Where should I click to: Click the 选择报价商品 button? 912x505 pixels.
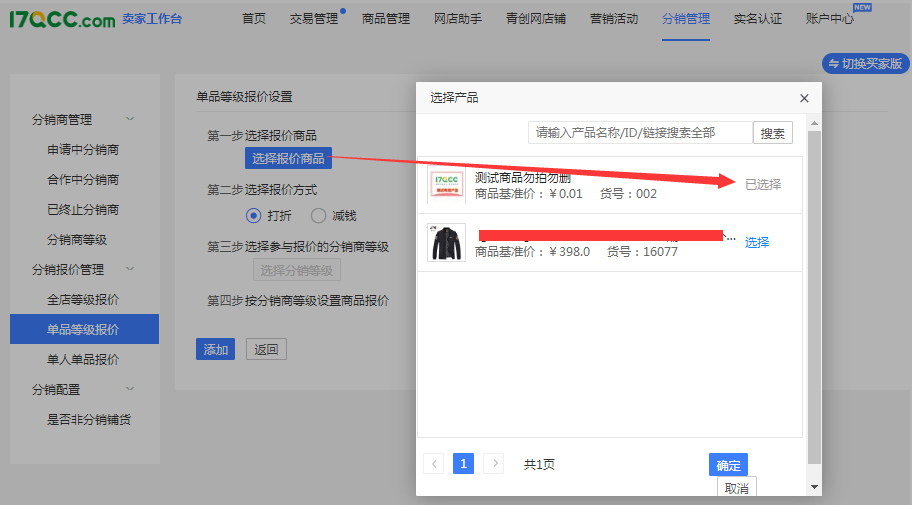[288, 158]
